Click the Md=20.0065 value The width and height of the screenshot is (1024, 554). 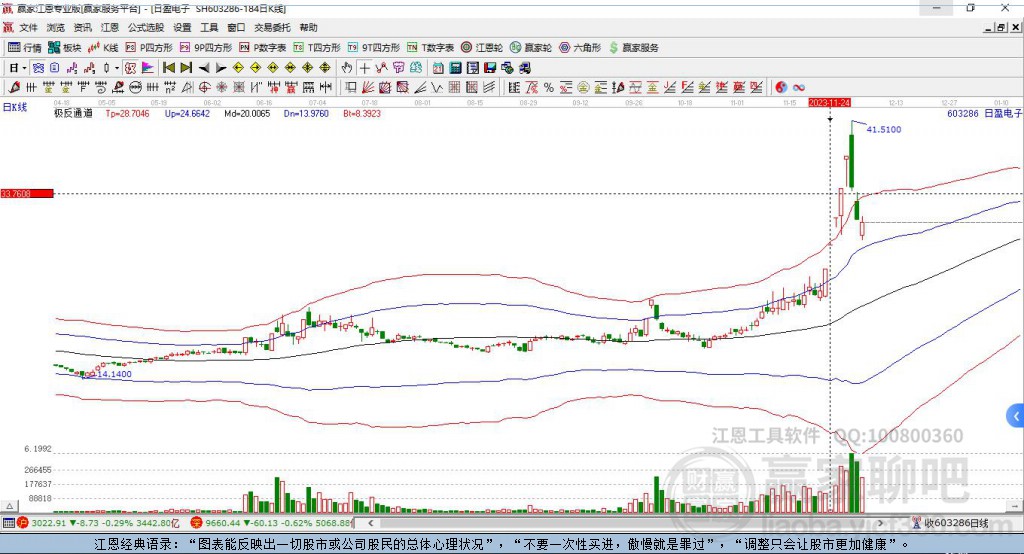pos(247,114)
